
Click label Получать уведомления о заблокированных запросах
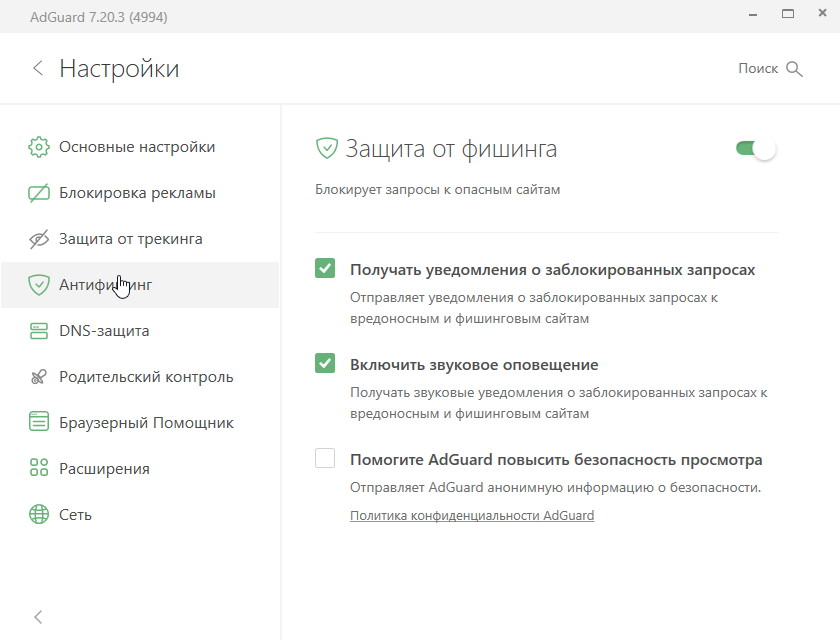pyautogui.click(x=552, y=269)
